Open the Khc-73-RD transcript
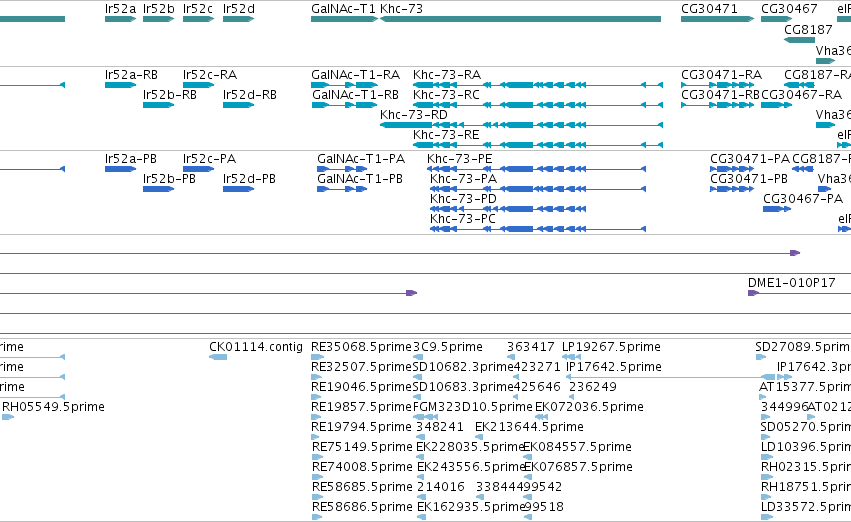The height and width of the screenshot is (522, 851). pos(522,125)
